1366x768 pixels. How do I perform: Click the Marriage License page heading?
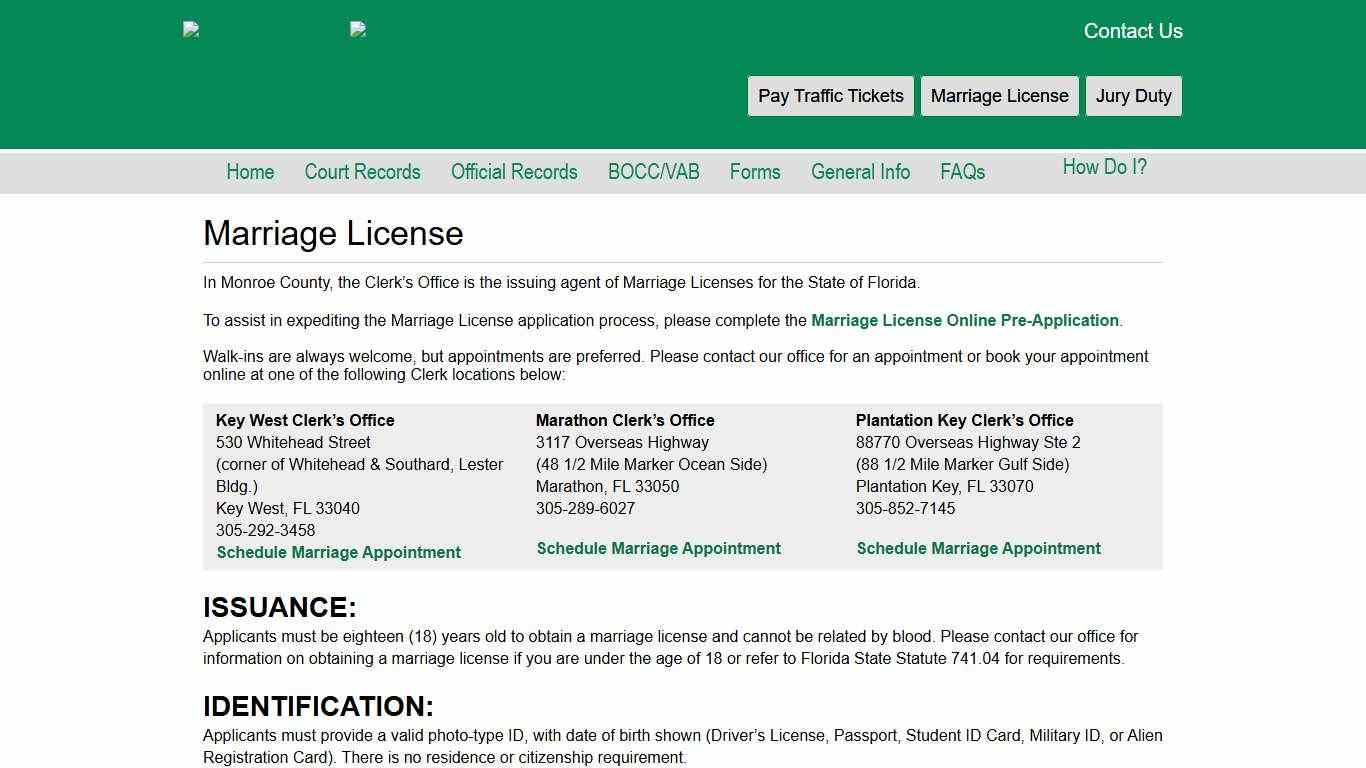333,233
